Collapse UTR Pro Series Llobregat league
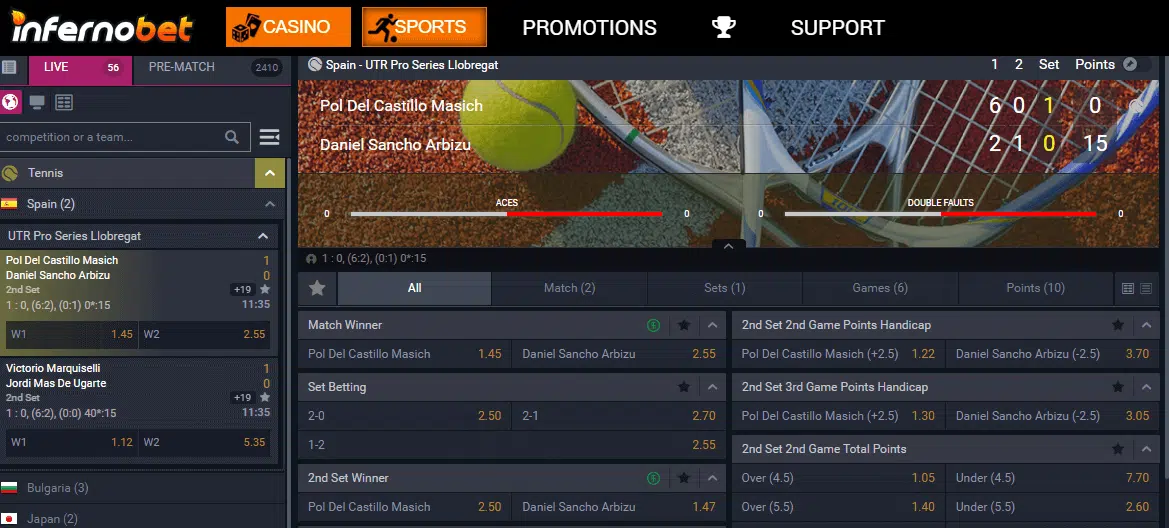1169x528 pixels. click(x=262, y=236)
